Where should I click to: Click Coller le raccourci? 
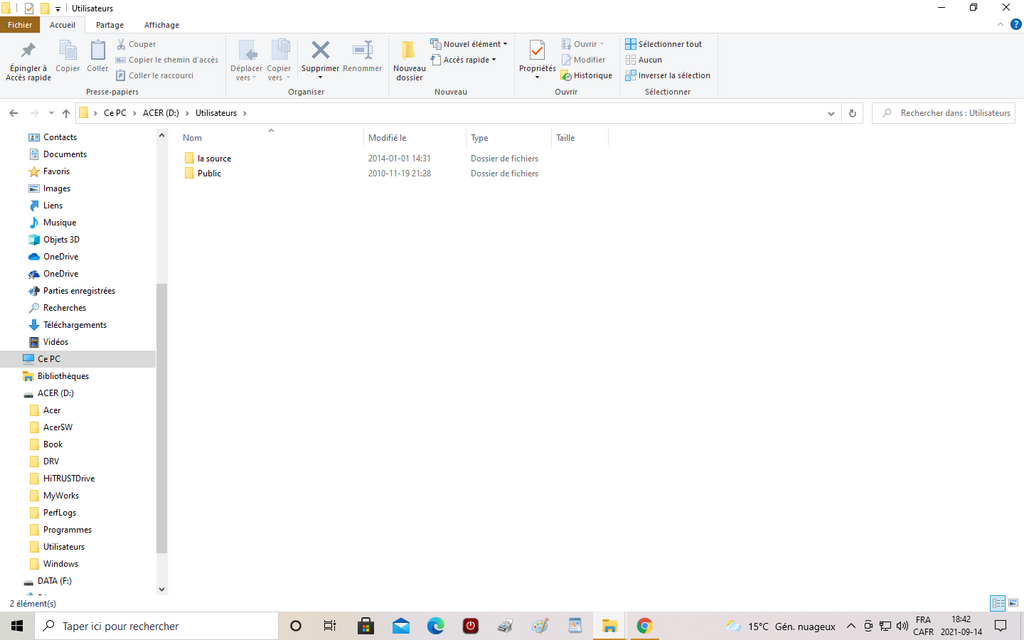pos(155,75)
